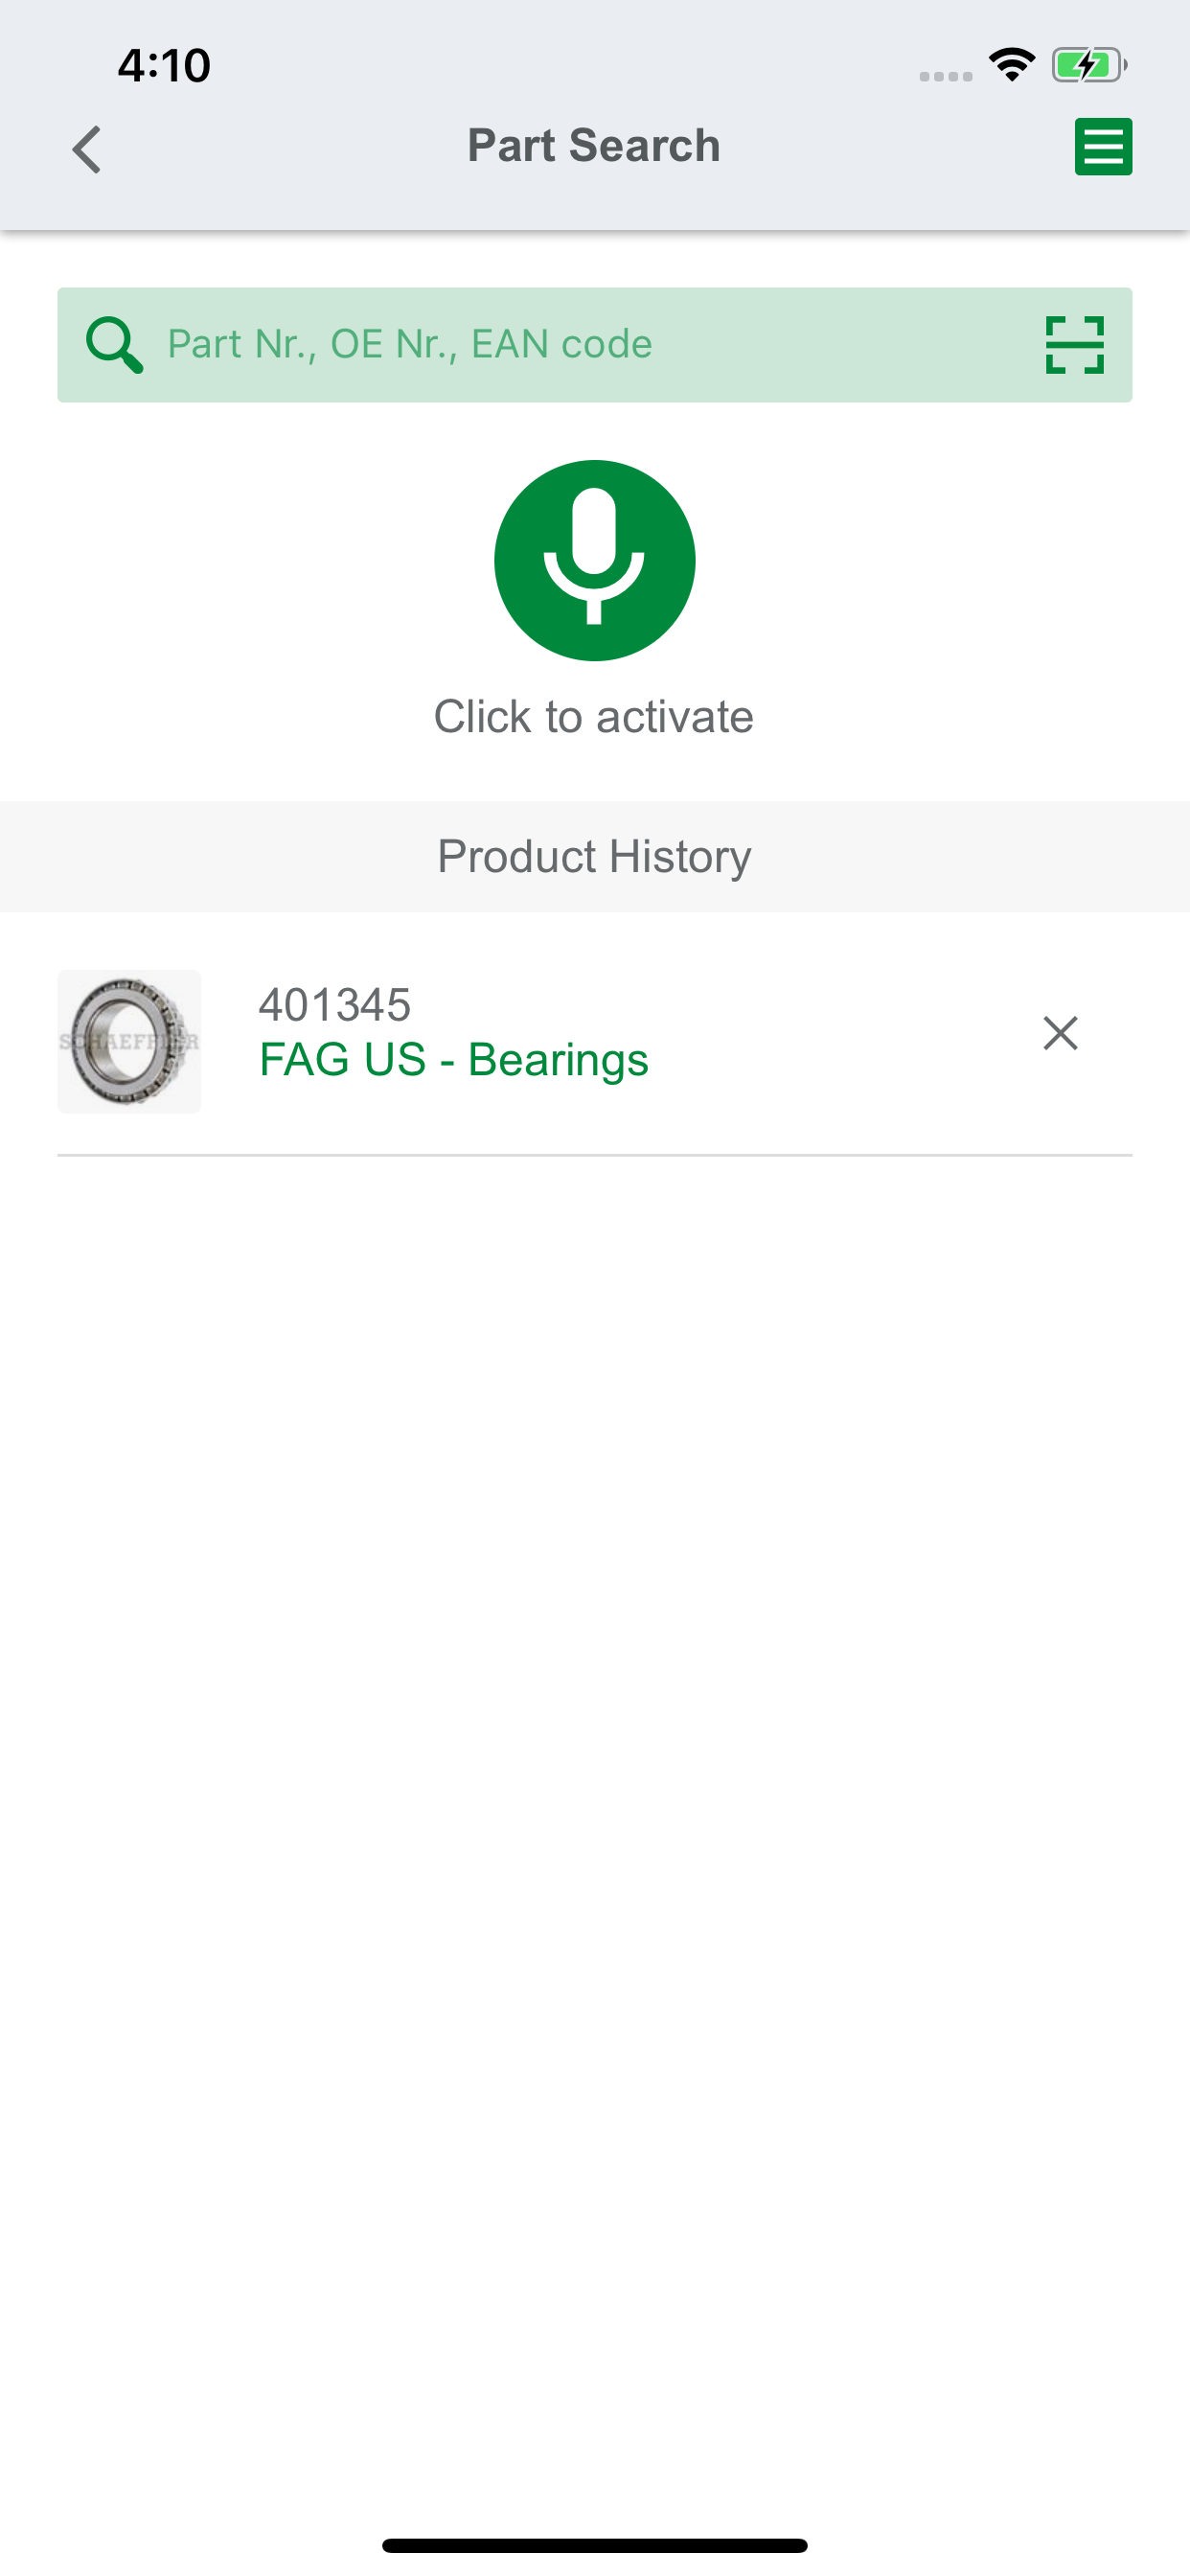1190x2576 pixels.
Task: Tap the home indicator bar
Action: point(594,2545)
